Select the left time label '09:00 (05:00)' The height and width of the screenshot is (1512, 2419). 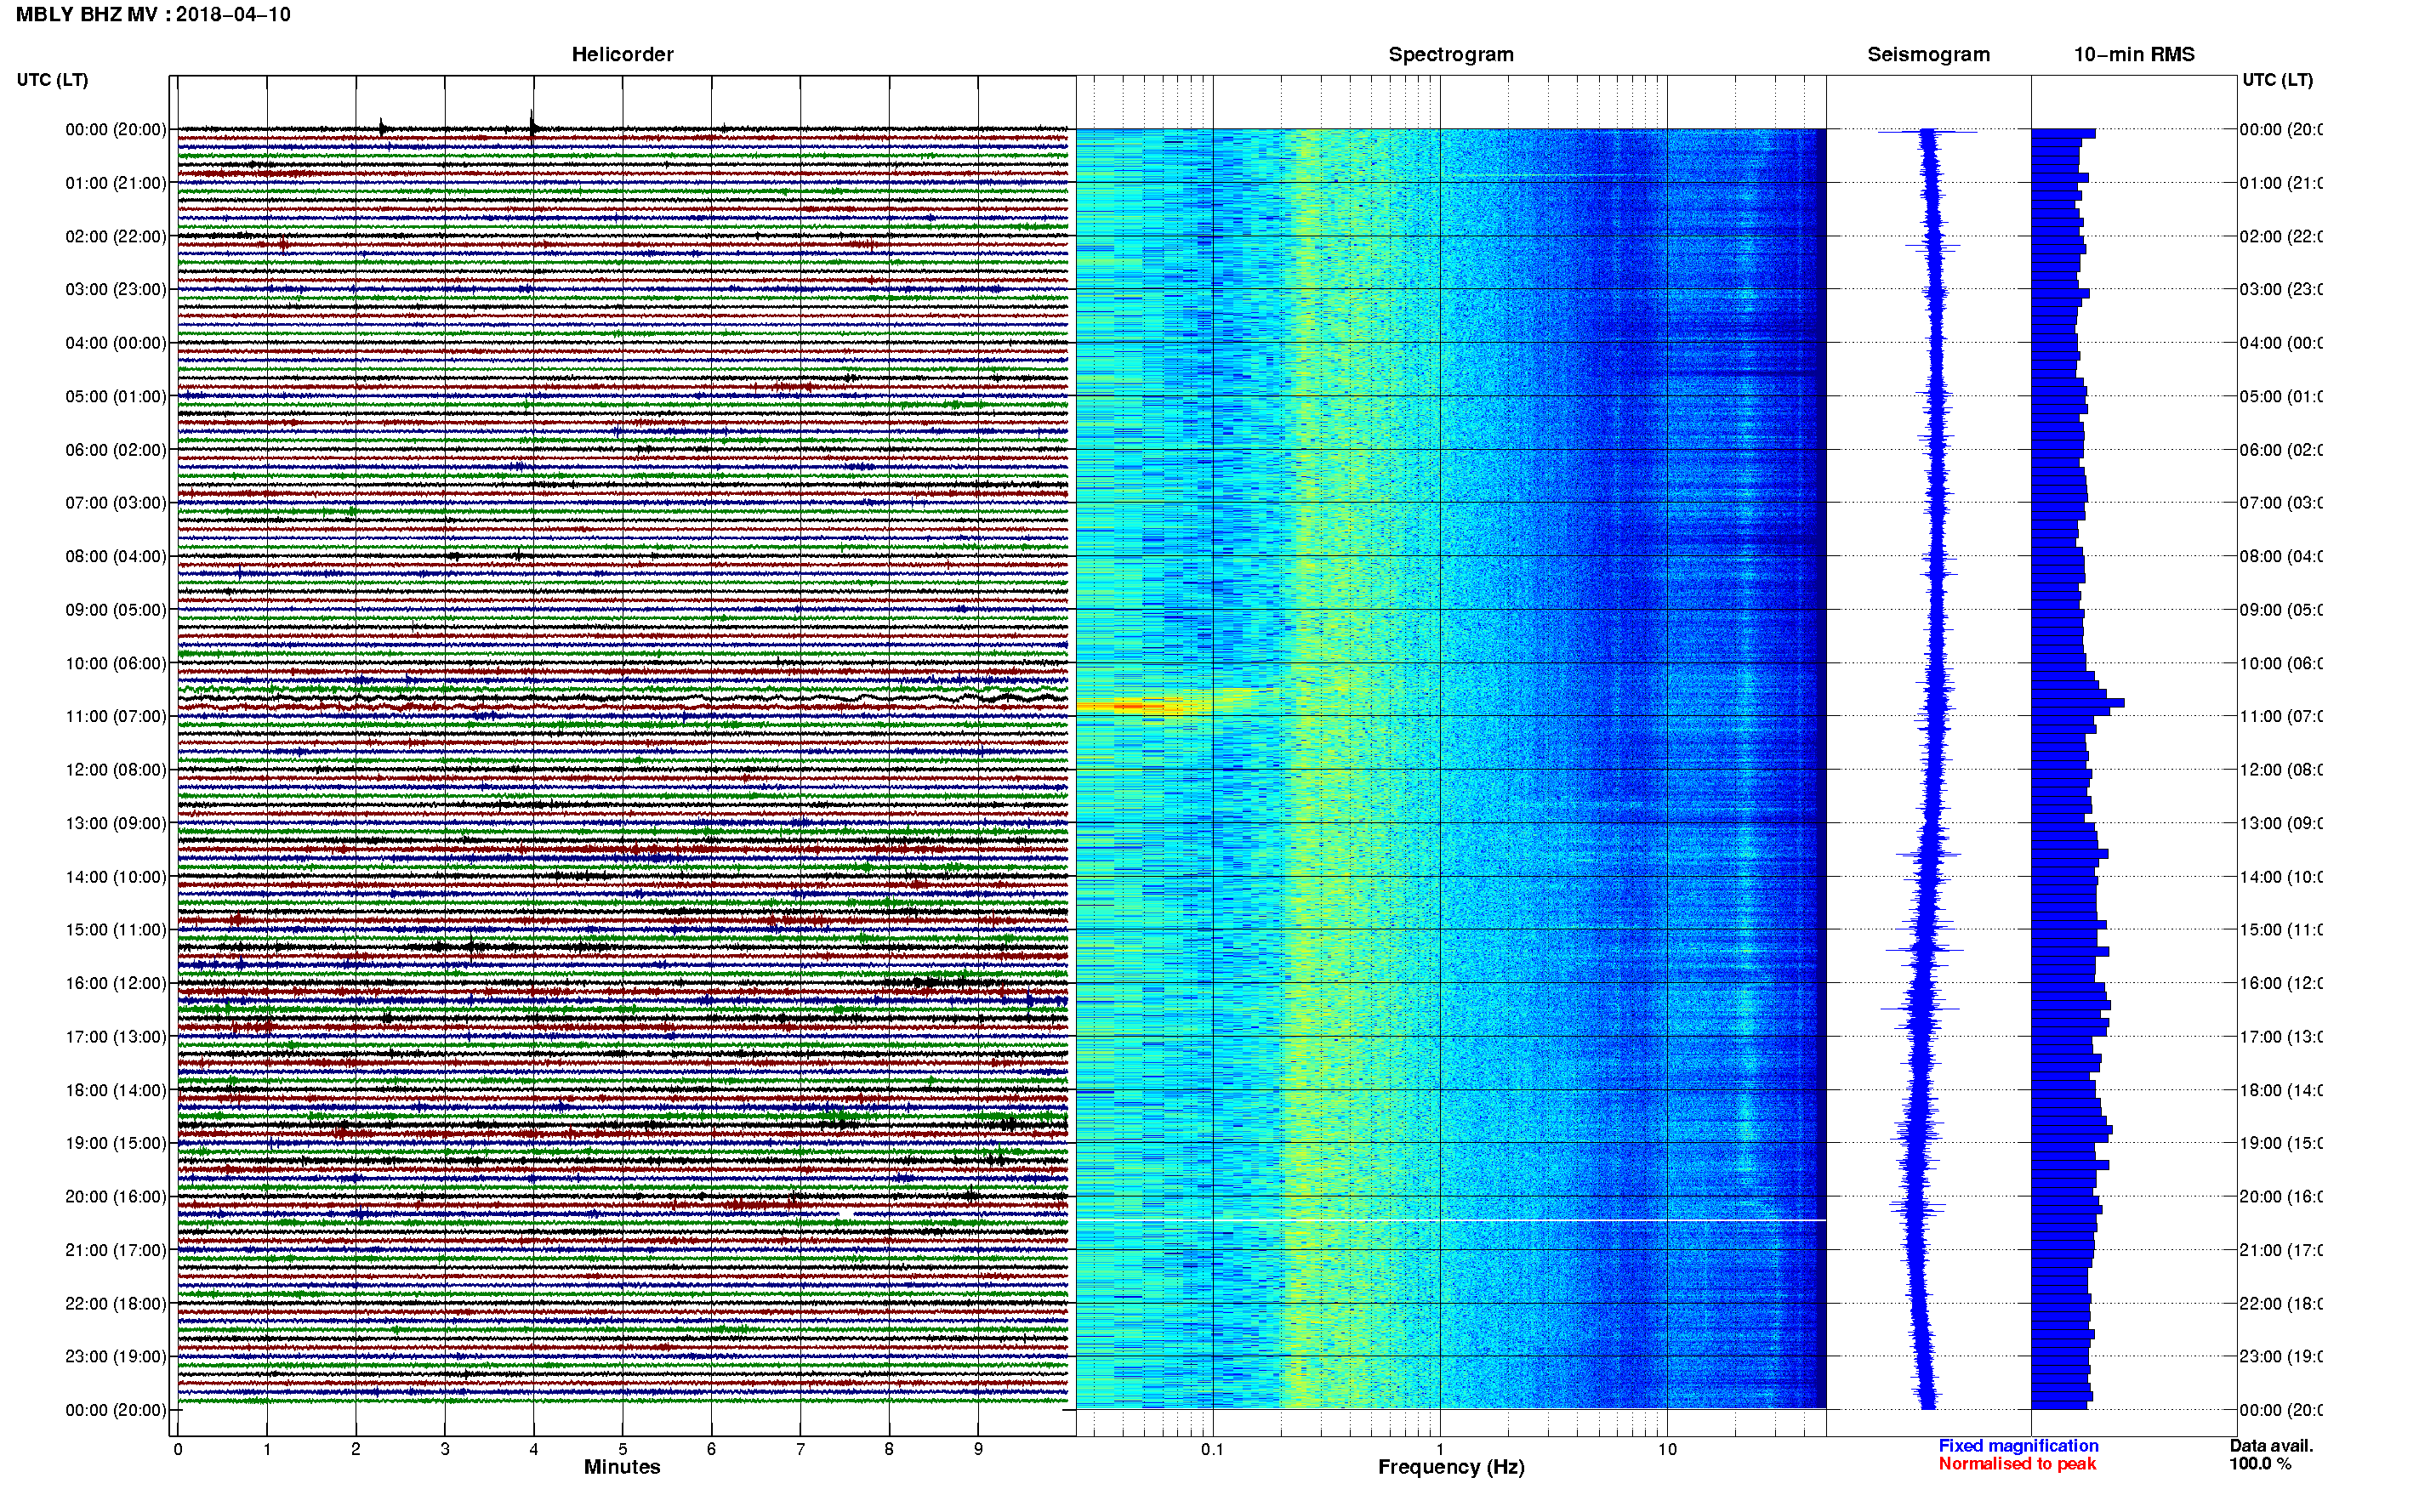pyautogui.click(x=115, y=609)
